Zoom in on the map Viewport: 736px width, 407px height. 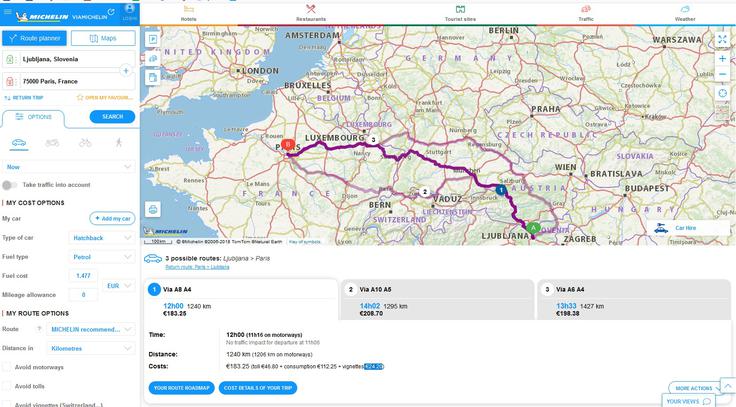[x=723, y=58]
